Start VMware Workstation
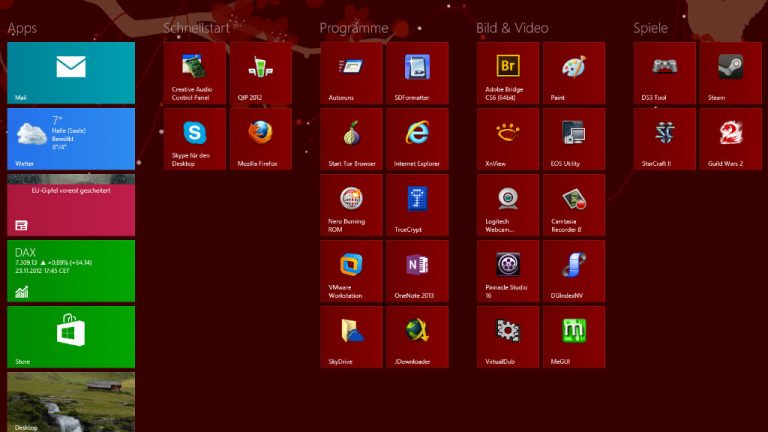768x432 pixels. pos(351,271)
